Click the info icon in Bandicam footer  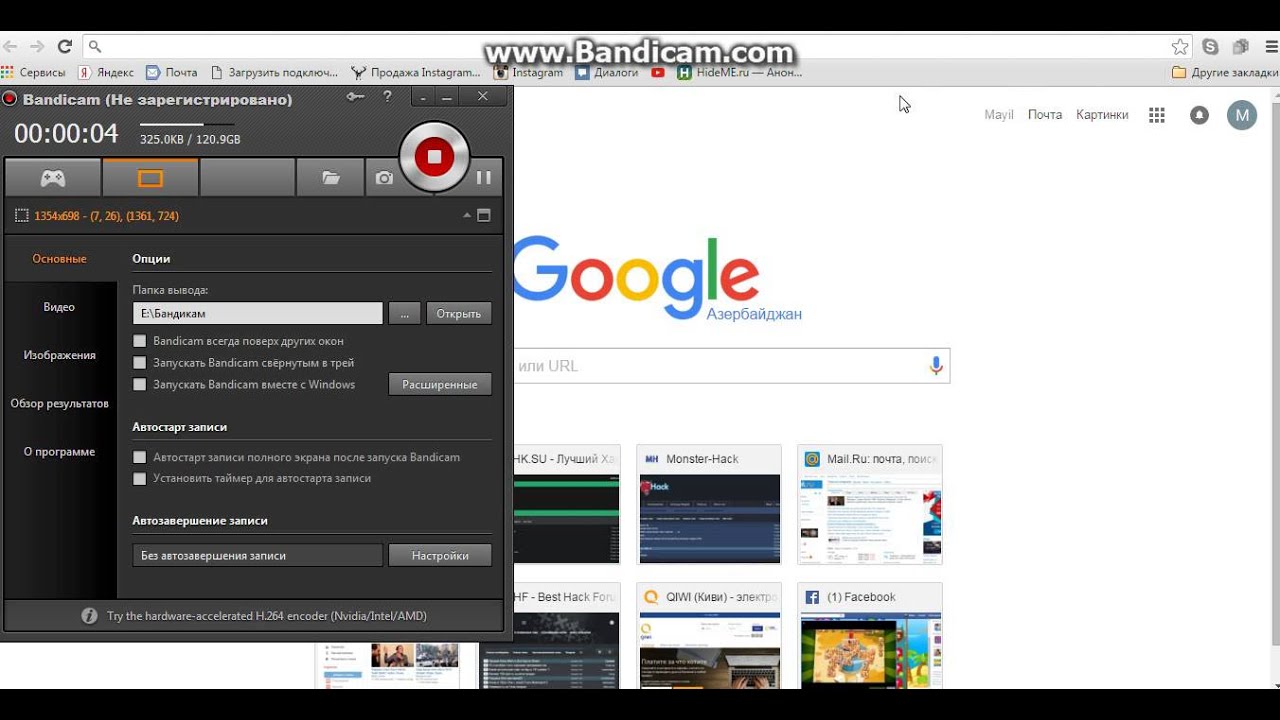tap(89, 616)
